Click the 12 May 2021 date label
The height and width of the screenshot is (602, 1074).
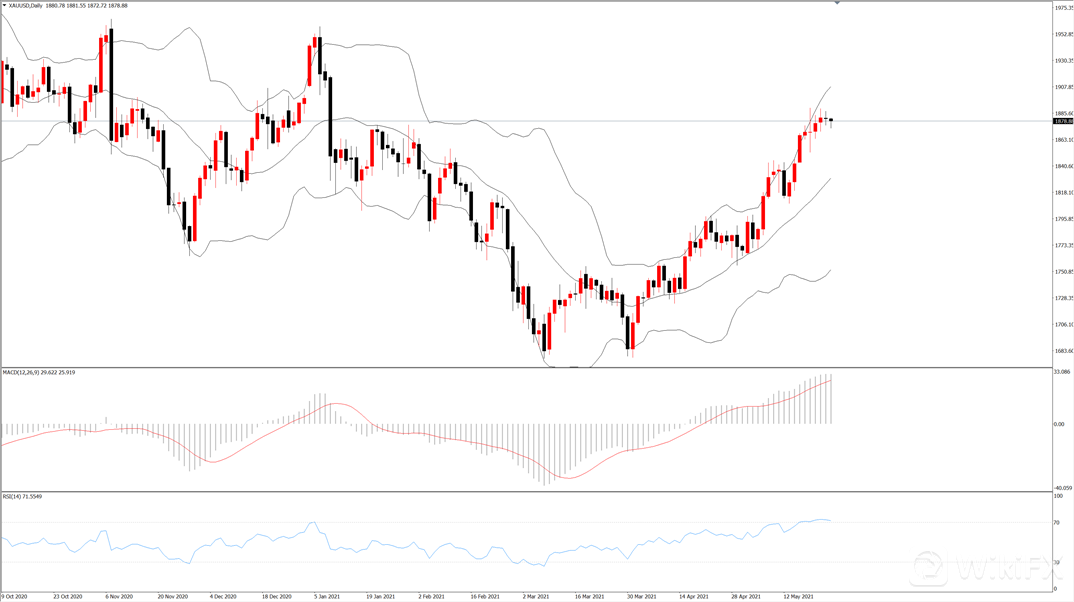[x=798, y=596]
